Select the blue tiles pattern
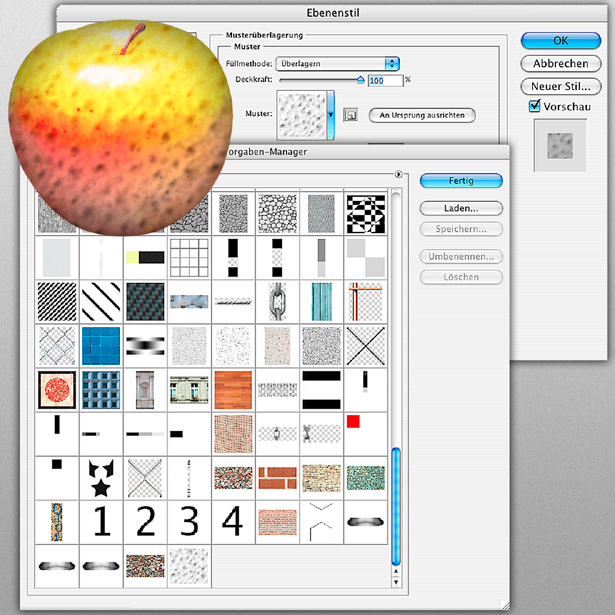This screenshot has height=615, width=615. tap(101, 346)
